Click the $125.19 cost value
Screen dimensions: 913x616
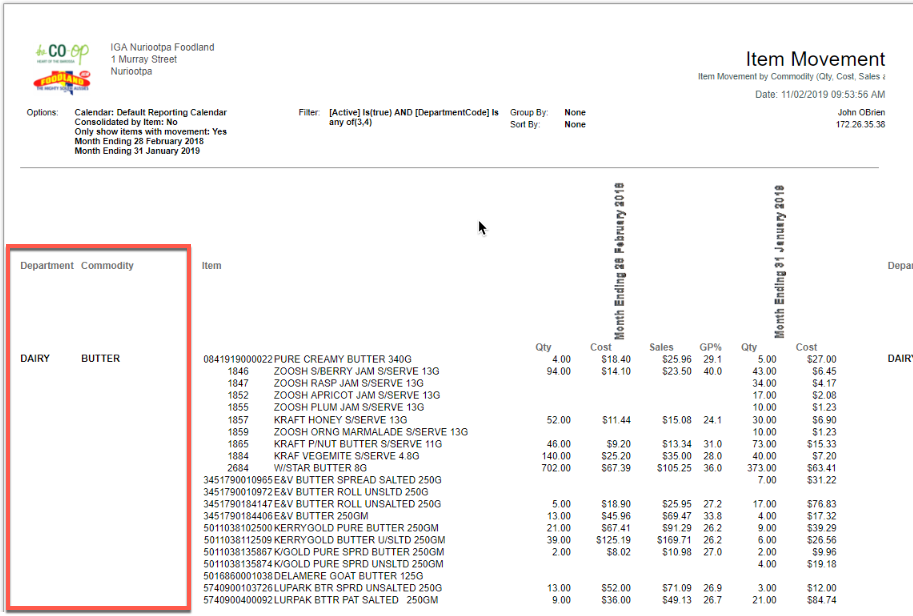click(x=613, y=540)
